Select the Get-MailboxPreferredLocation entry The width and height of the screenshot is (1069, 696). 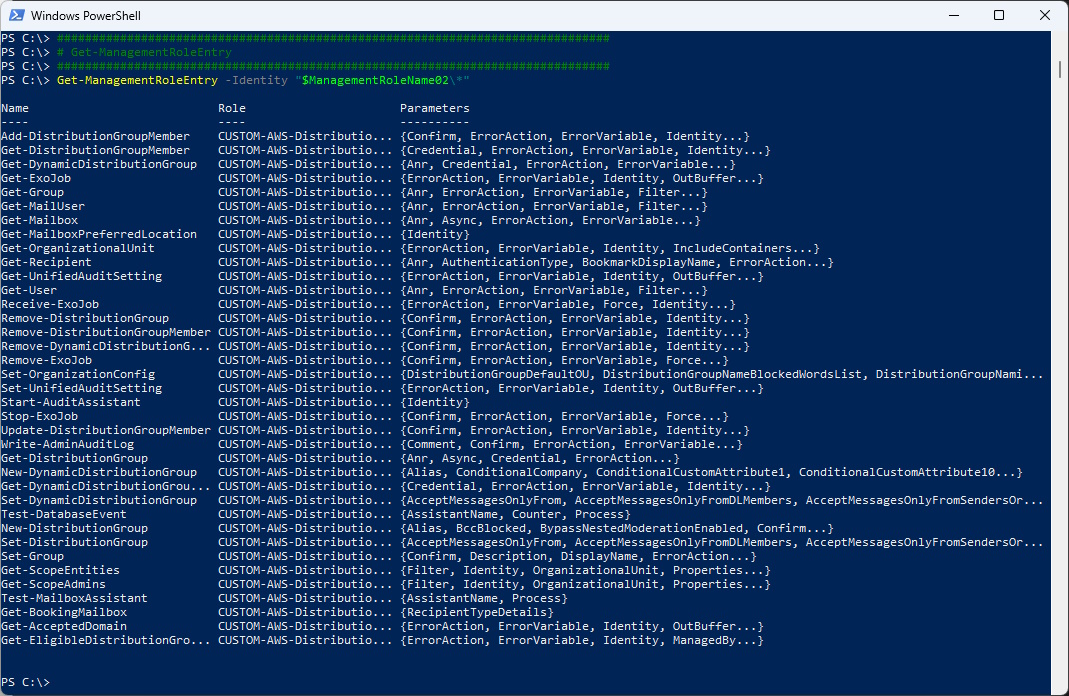pyautogui.click(x=99, y=234)
